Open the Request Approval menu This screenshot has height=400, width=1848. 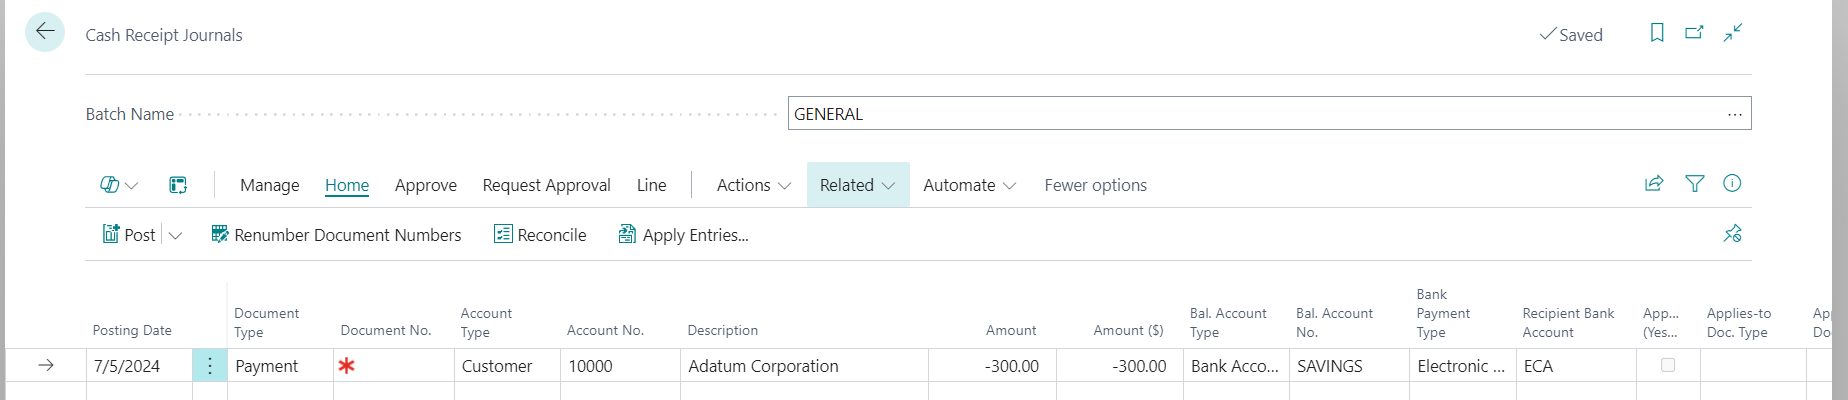(x=546, y=185)
